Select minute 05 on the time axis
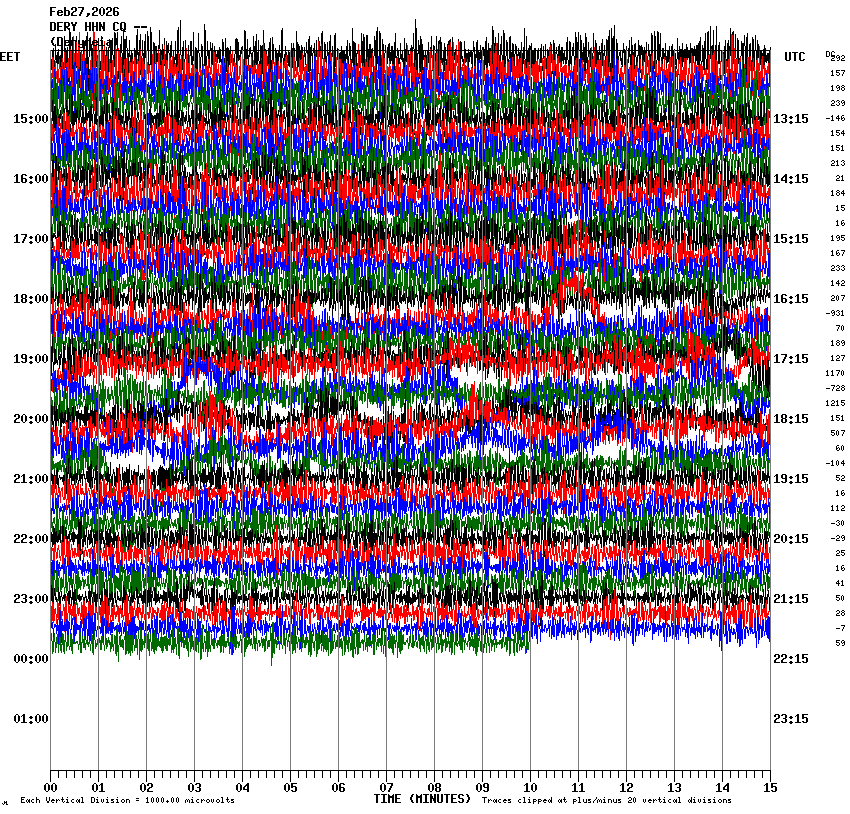The height and width of the screenshot is (814, 850). (x=290, y=788)
